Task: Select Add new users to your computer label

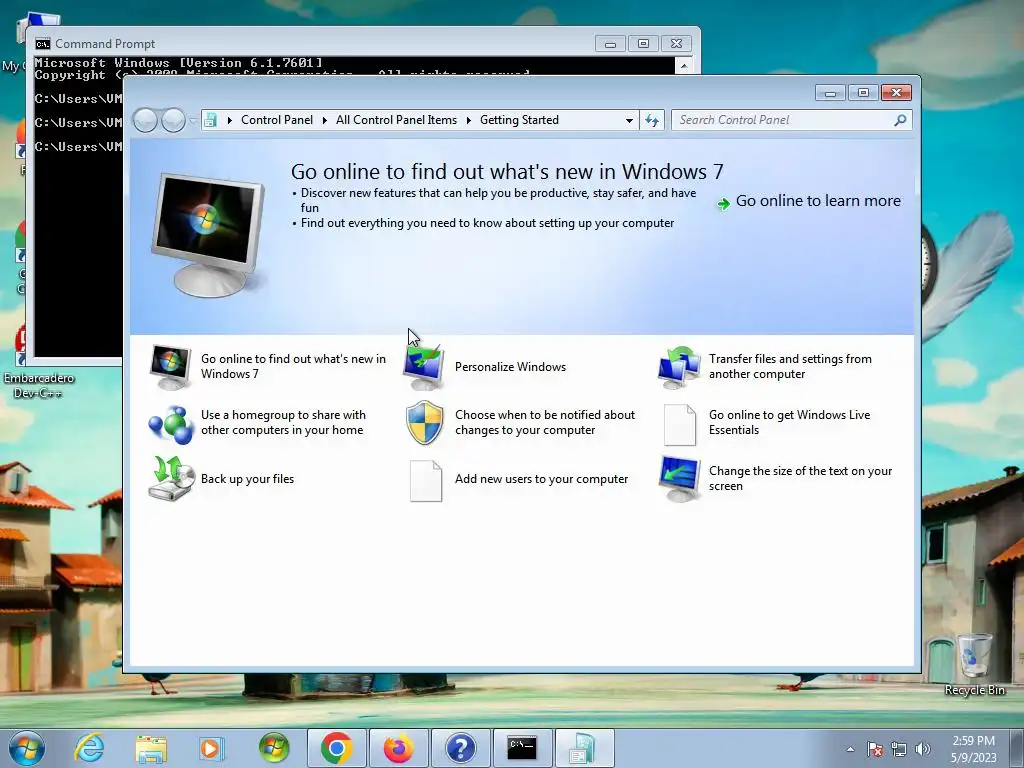Action: [541, 479]
